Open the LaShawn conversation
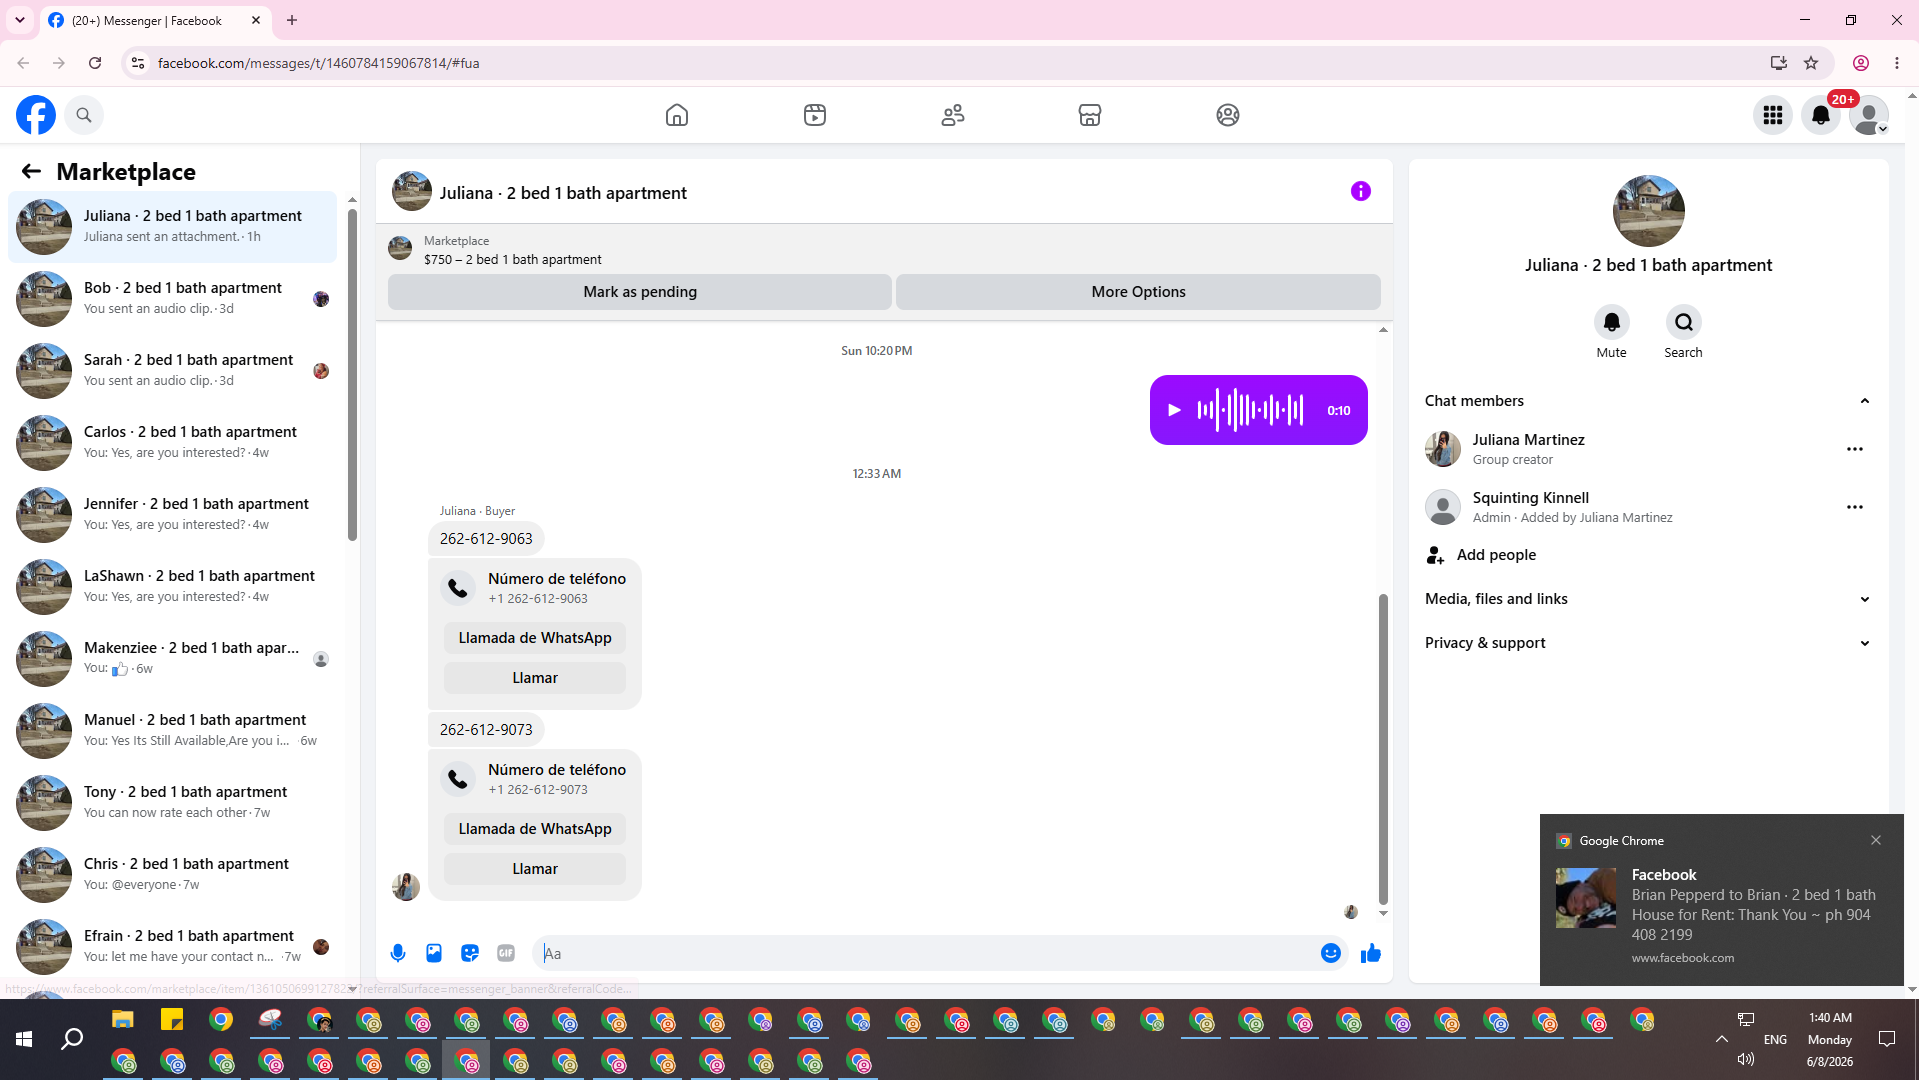The image size is (1919, 1080). click(x=172, y=587)
